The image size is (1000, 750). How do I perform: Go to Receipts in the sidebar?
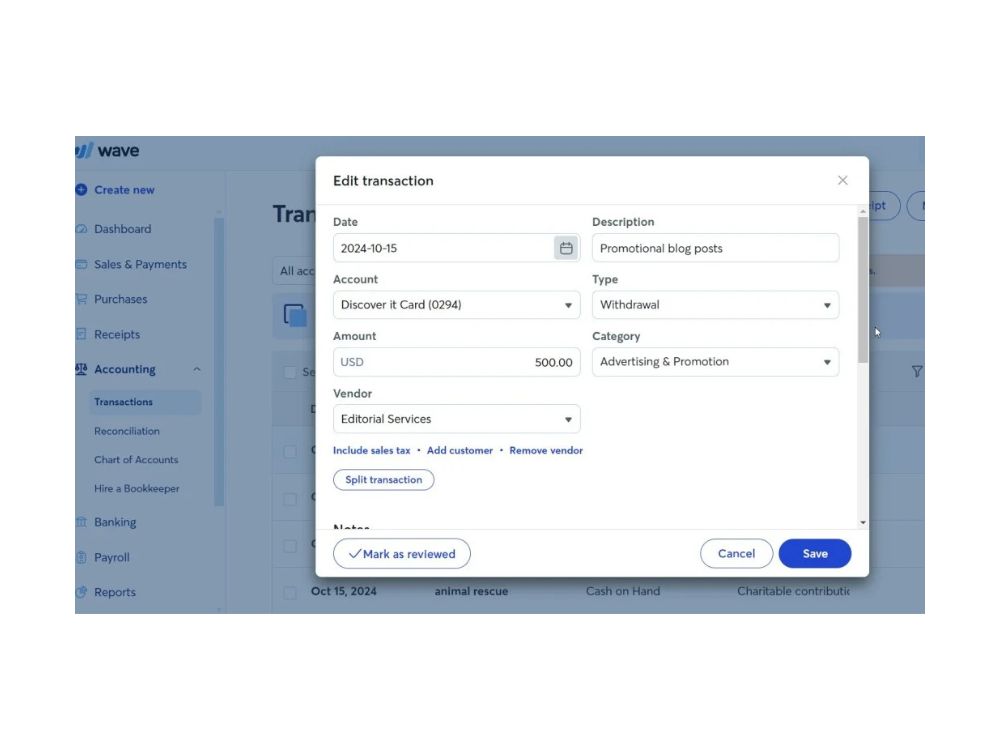pyautogui.click(x=117, y=334)
